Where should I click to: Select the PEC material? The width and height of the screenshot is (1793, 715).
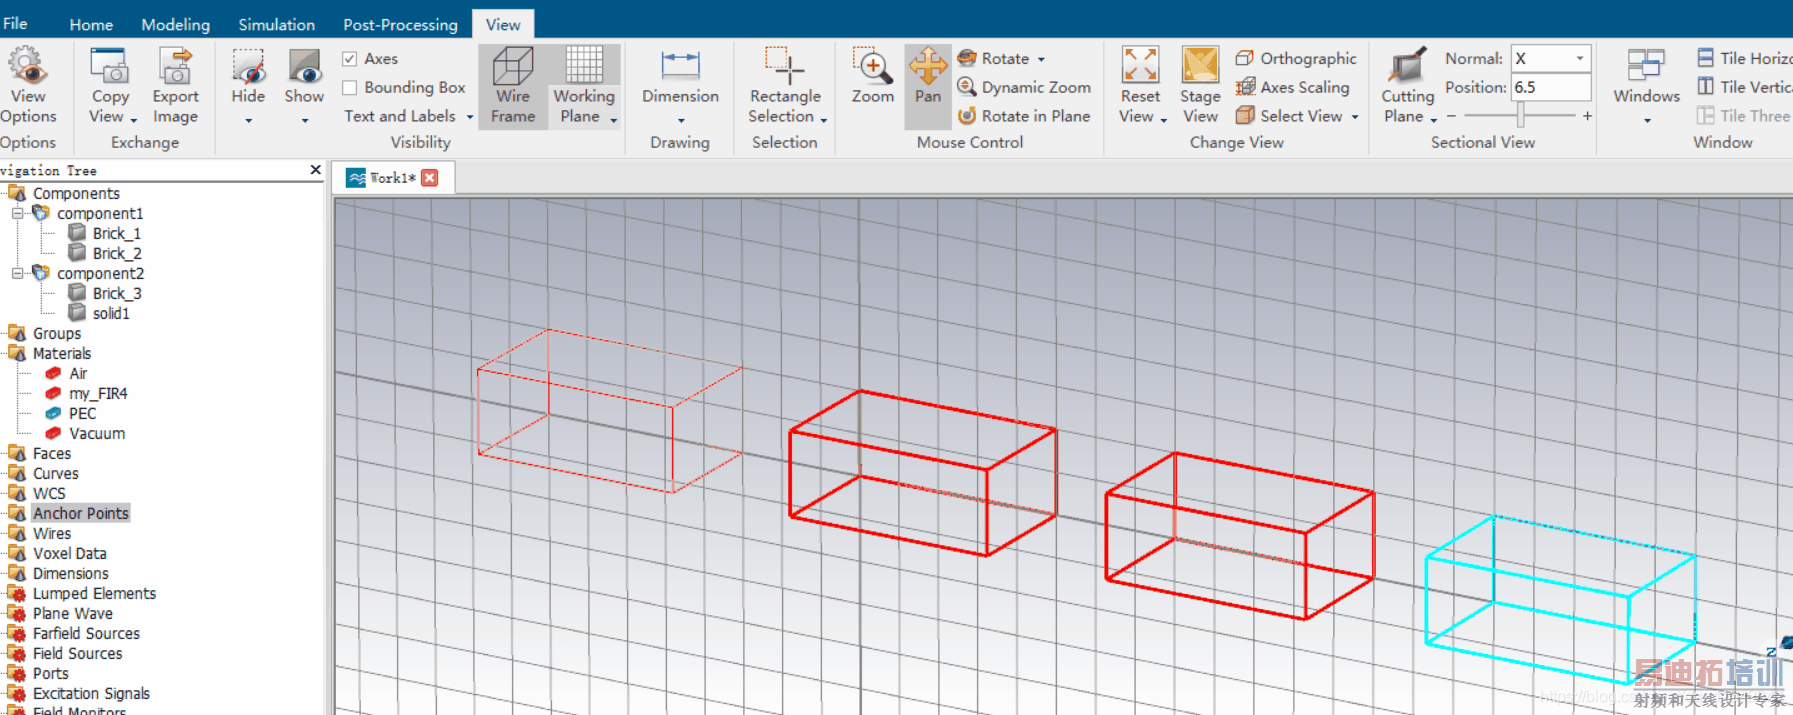pos(82,413)
